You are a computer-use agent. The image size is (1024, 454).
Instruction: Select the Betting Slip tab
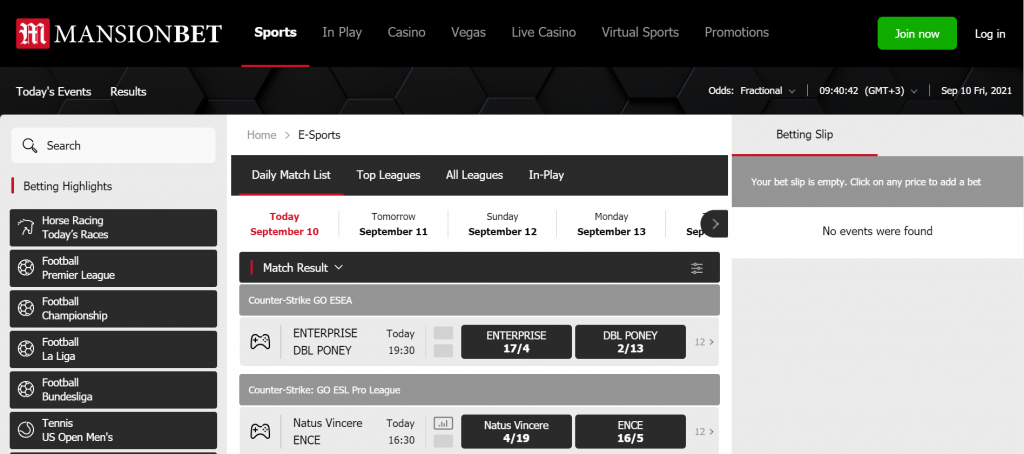click(x=805, y=135)
